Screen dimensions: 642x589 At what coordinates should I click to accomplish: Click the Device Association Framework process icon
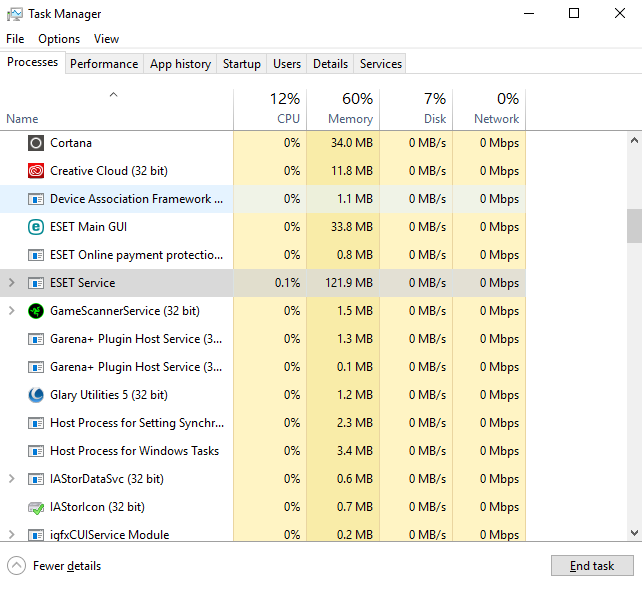click(x=36, y=199)
